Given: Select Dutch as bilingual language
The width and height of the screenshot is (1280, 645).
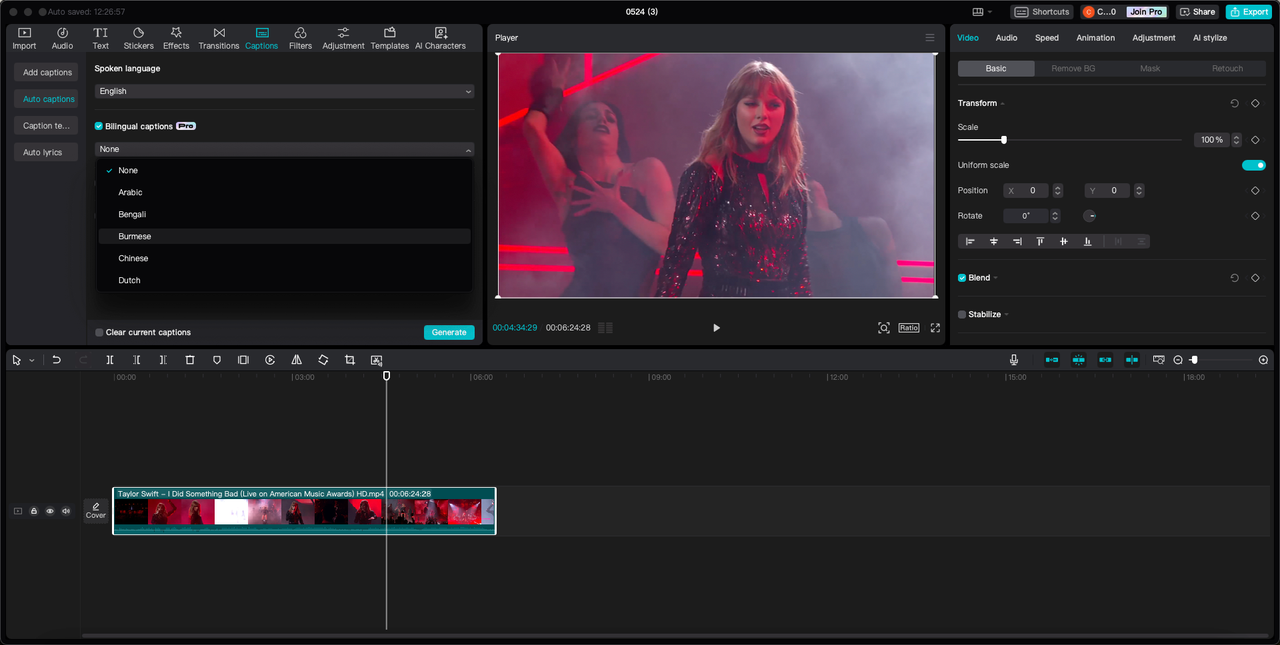Looking at the screenshot, I should 284,280.
